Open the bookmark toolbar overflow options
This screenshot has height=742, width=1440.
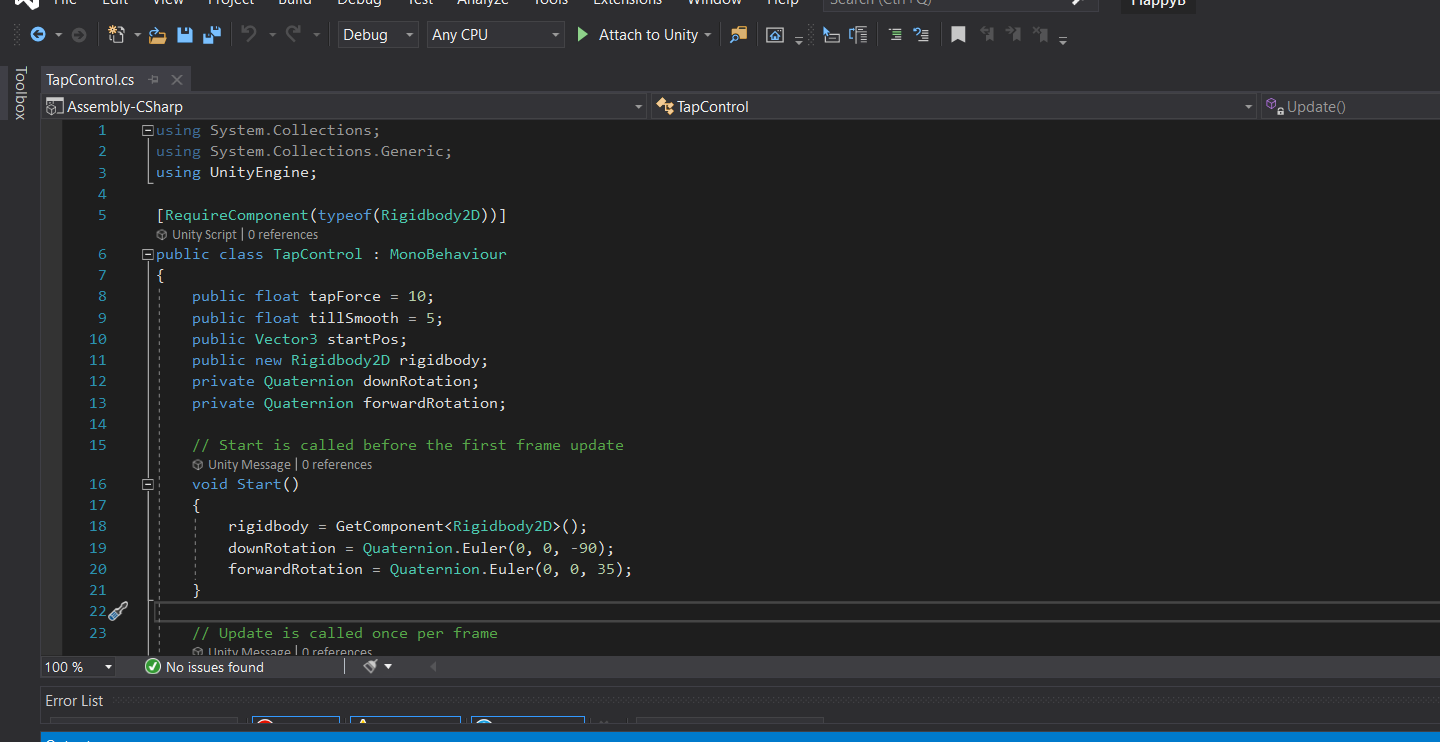pos(1062,39)
